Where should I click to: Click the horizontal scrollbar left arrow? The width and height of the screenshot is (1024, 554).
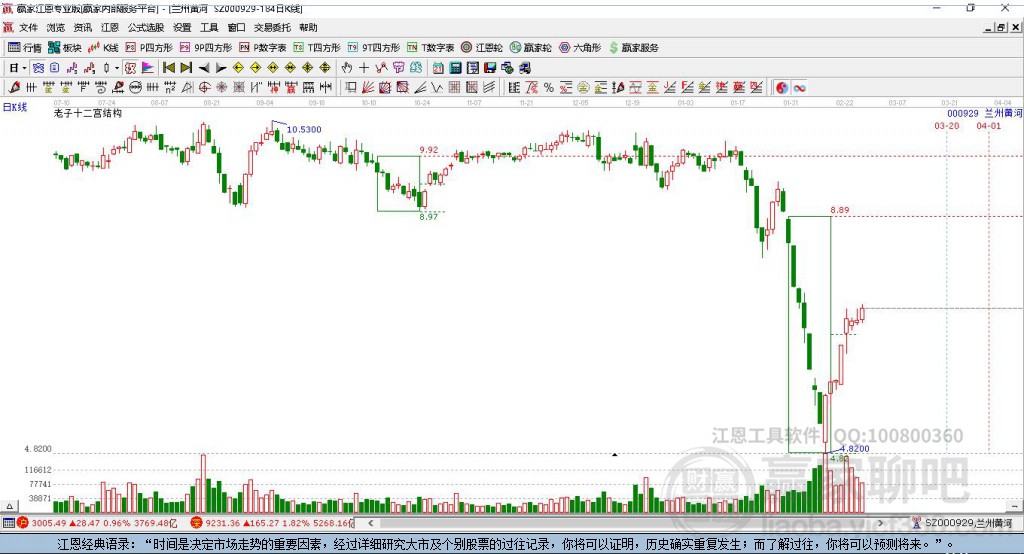pyautogui.click(x=371, y=523)
